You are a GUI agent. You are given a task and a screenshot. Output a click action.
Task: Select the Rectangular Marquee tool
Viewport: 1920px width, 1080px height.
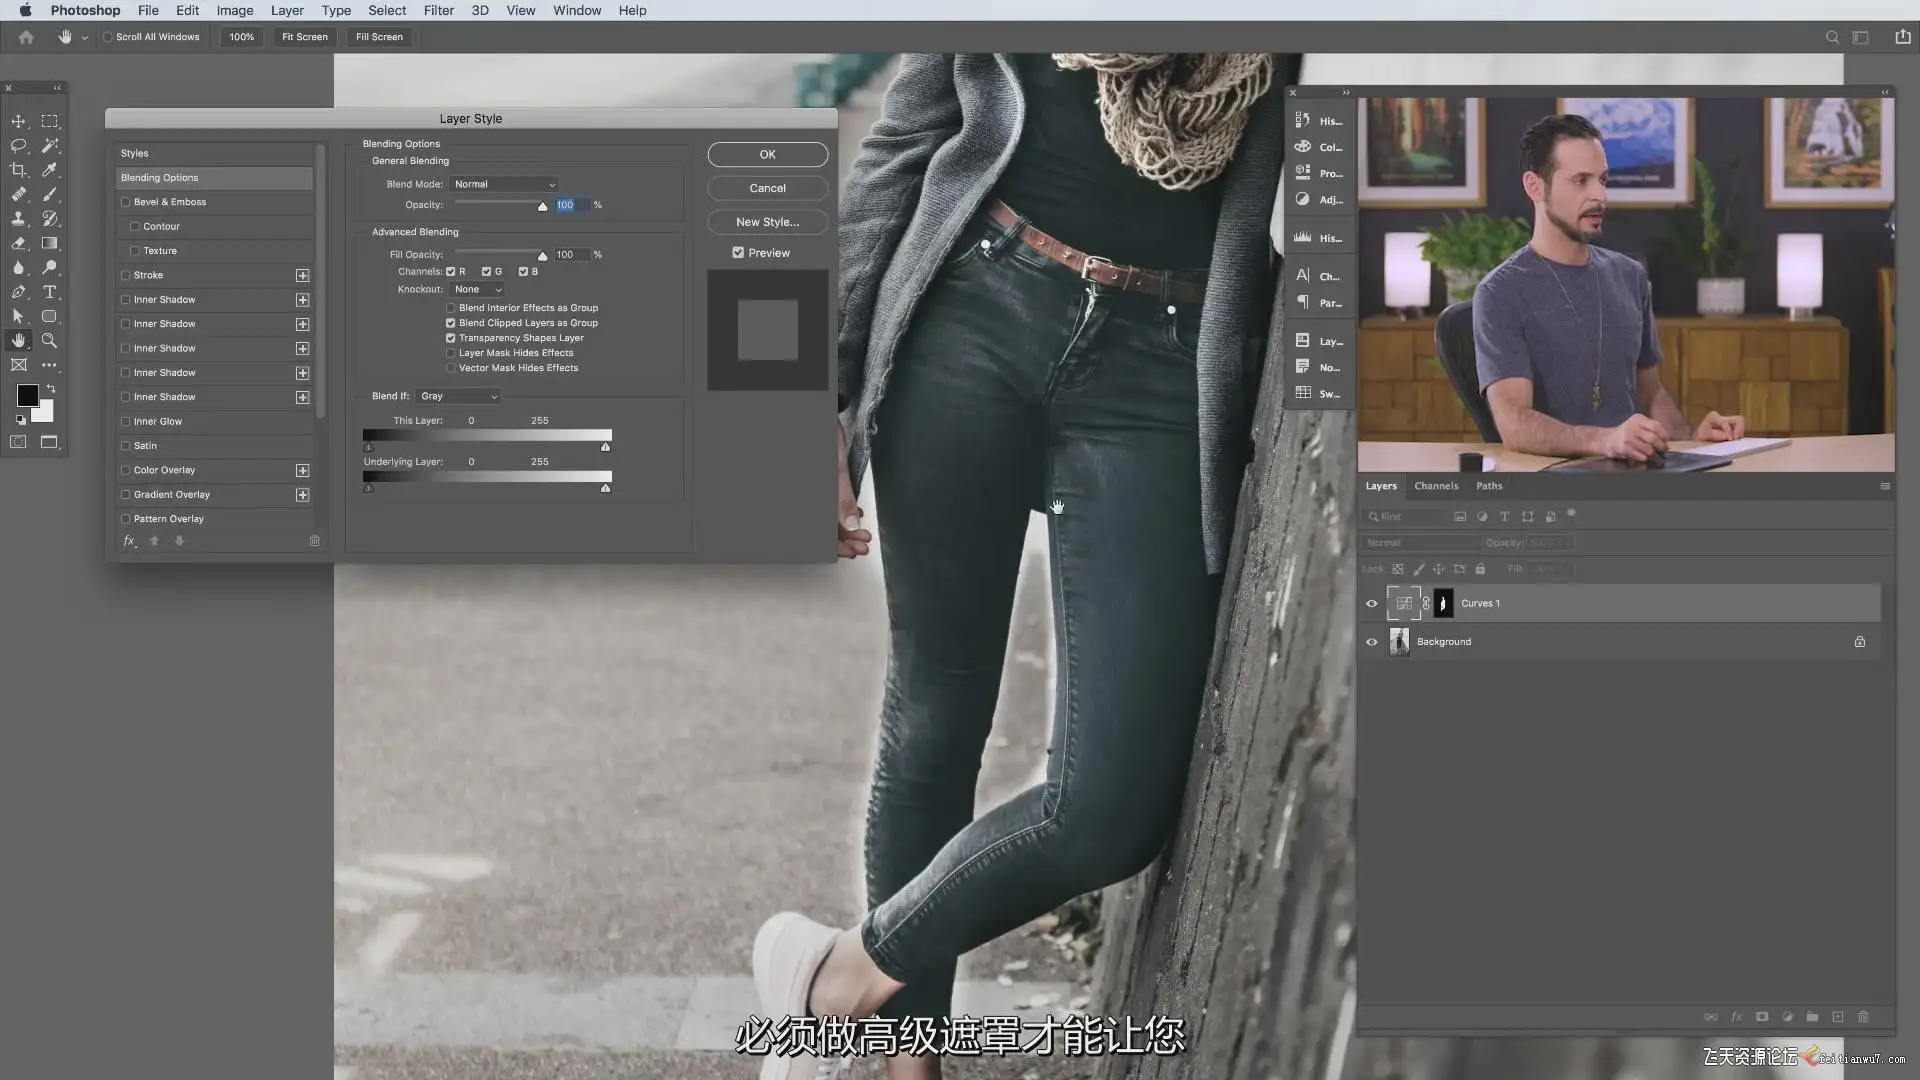[49, 121]
